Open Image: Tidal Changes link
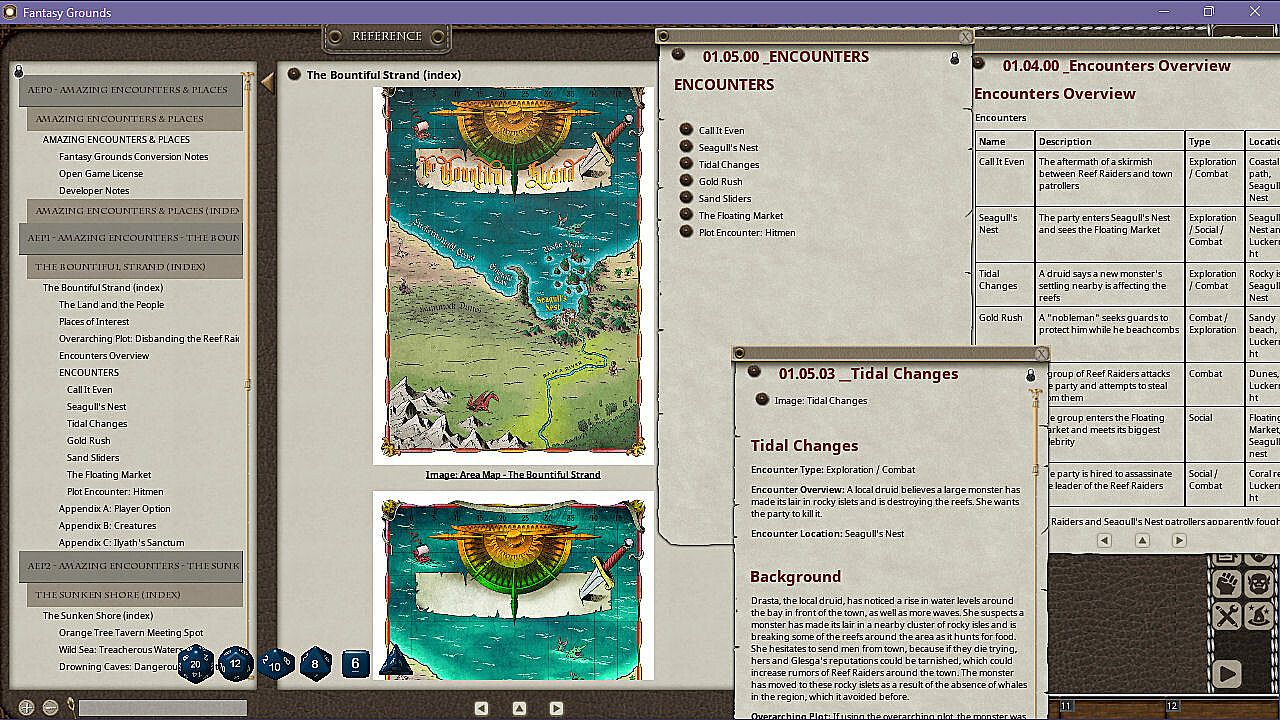This screenshot has height=720, width=1280. click(x=820, y=400)
